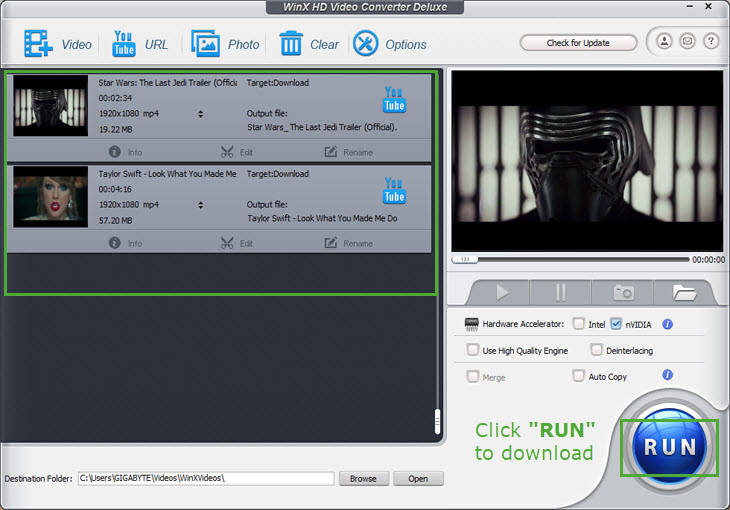The width and height of the screenshot is (730, 510).
Task: Click the "57.20 MB" file size
Action: click(x=115, y=221)
